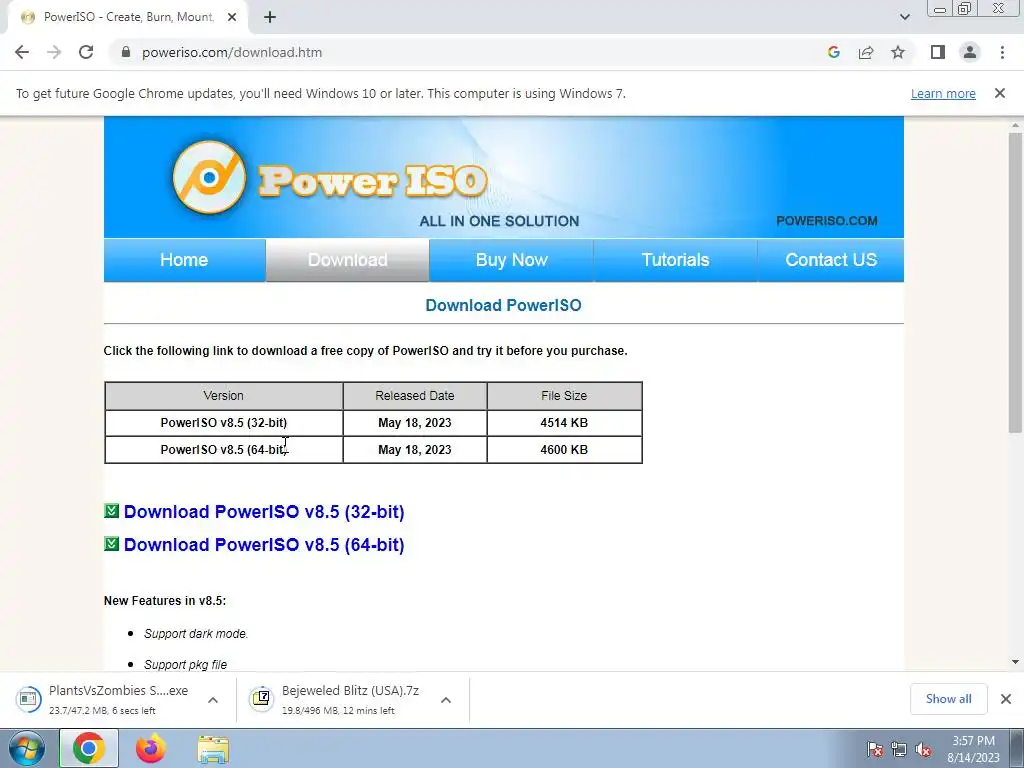Screen dimensions: 1024x768
Task: Select the Download navigation tab
Action: click(x=347, y=260)
